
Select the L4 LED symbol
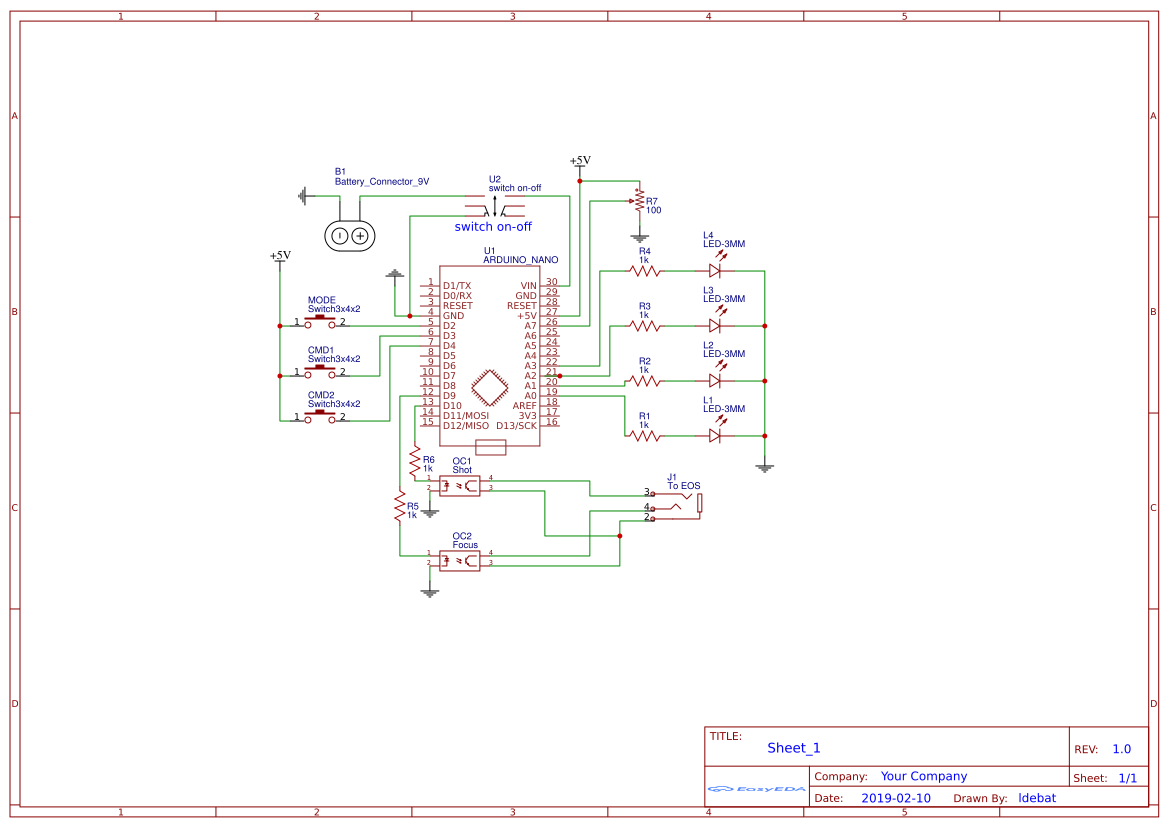(716, 270)
